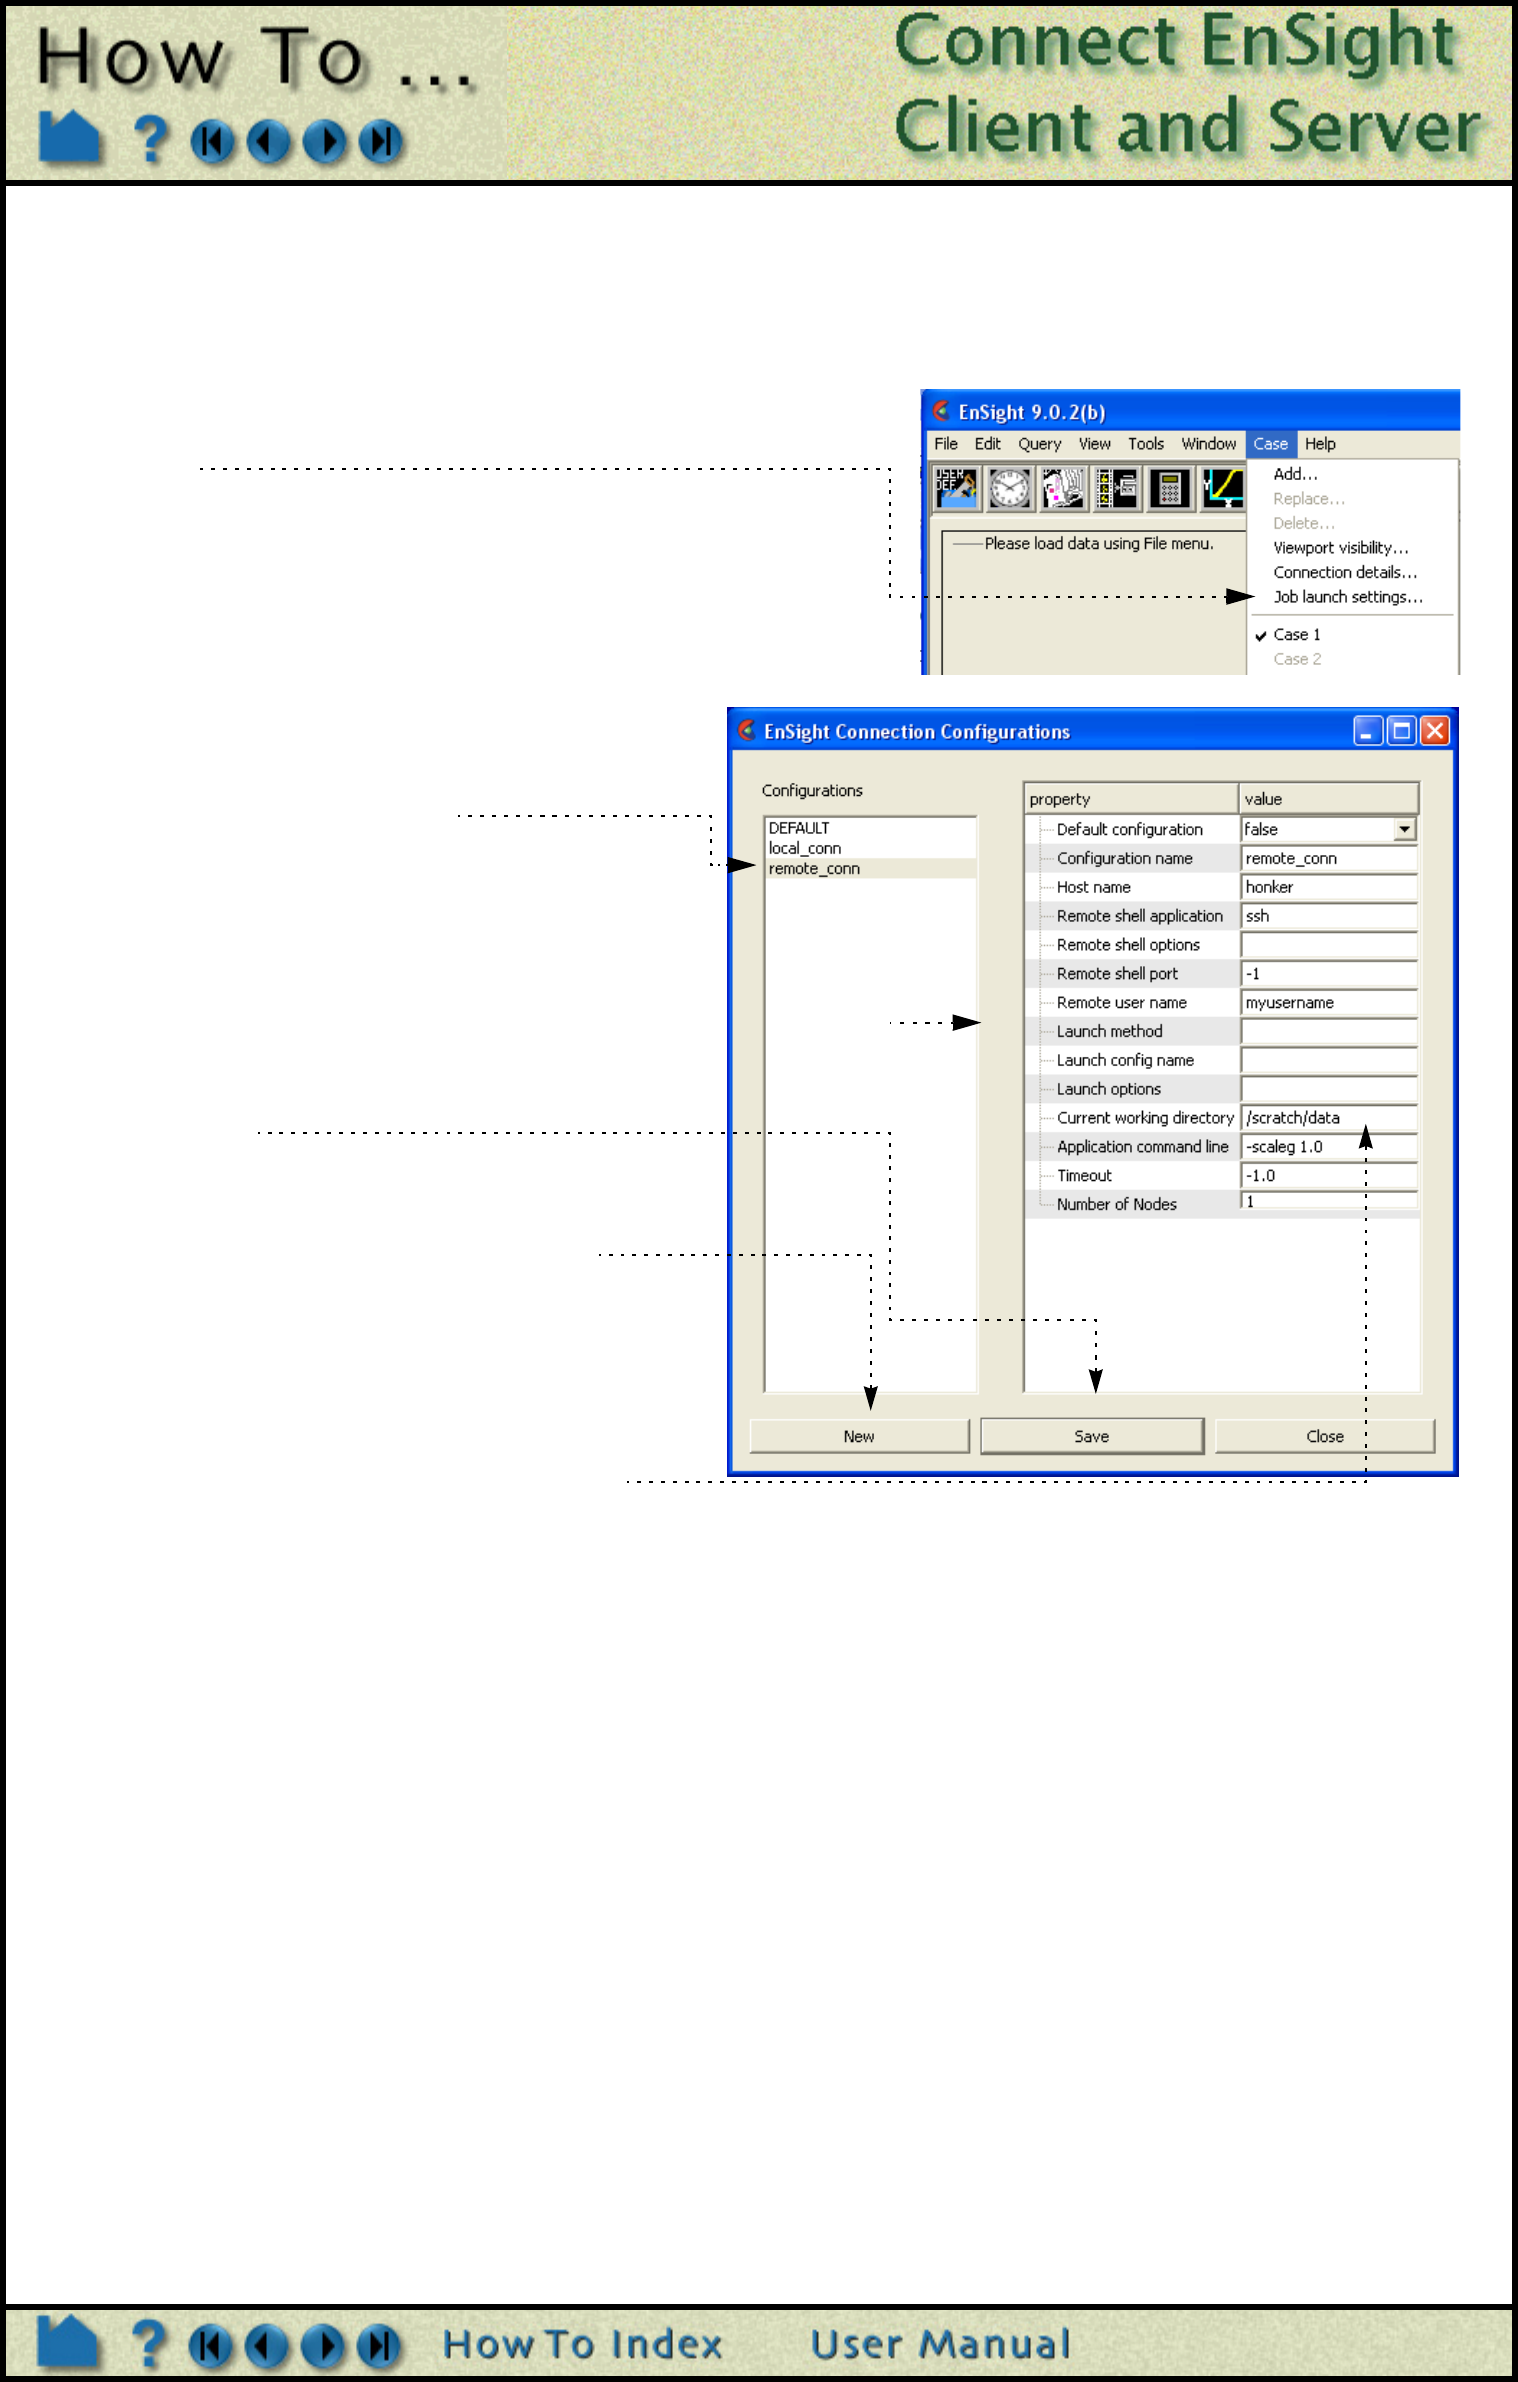Click the logo in Connection Configurations title bar
The height and width of the screenshot is (2382, 1518).
[x=746, y=730]
